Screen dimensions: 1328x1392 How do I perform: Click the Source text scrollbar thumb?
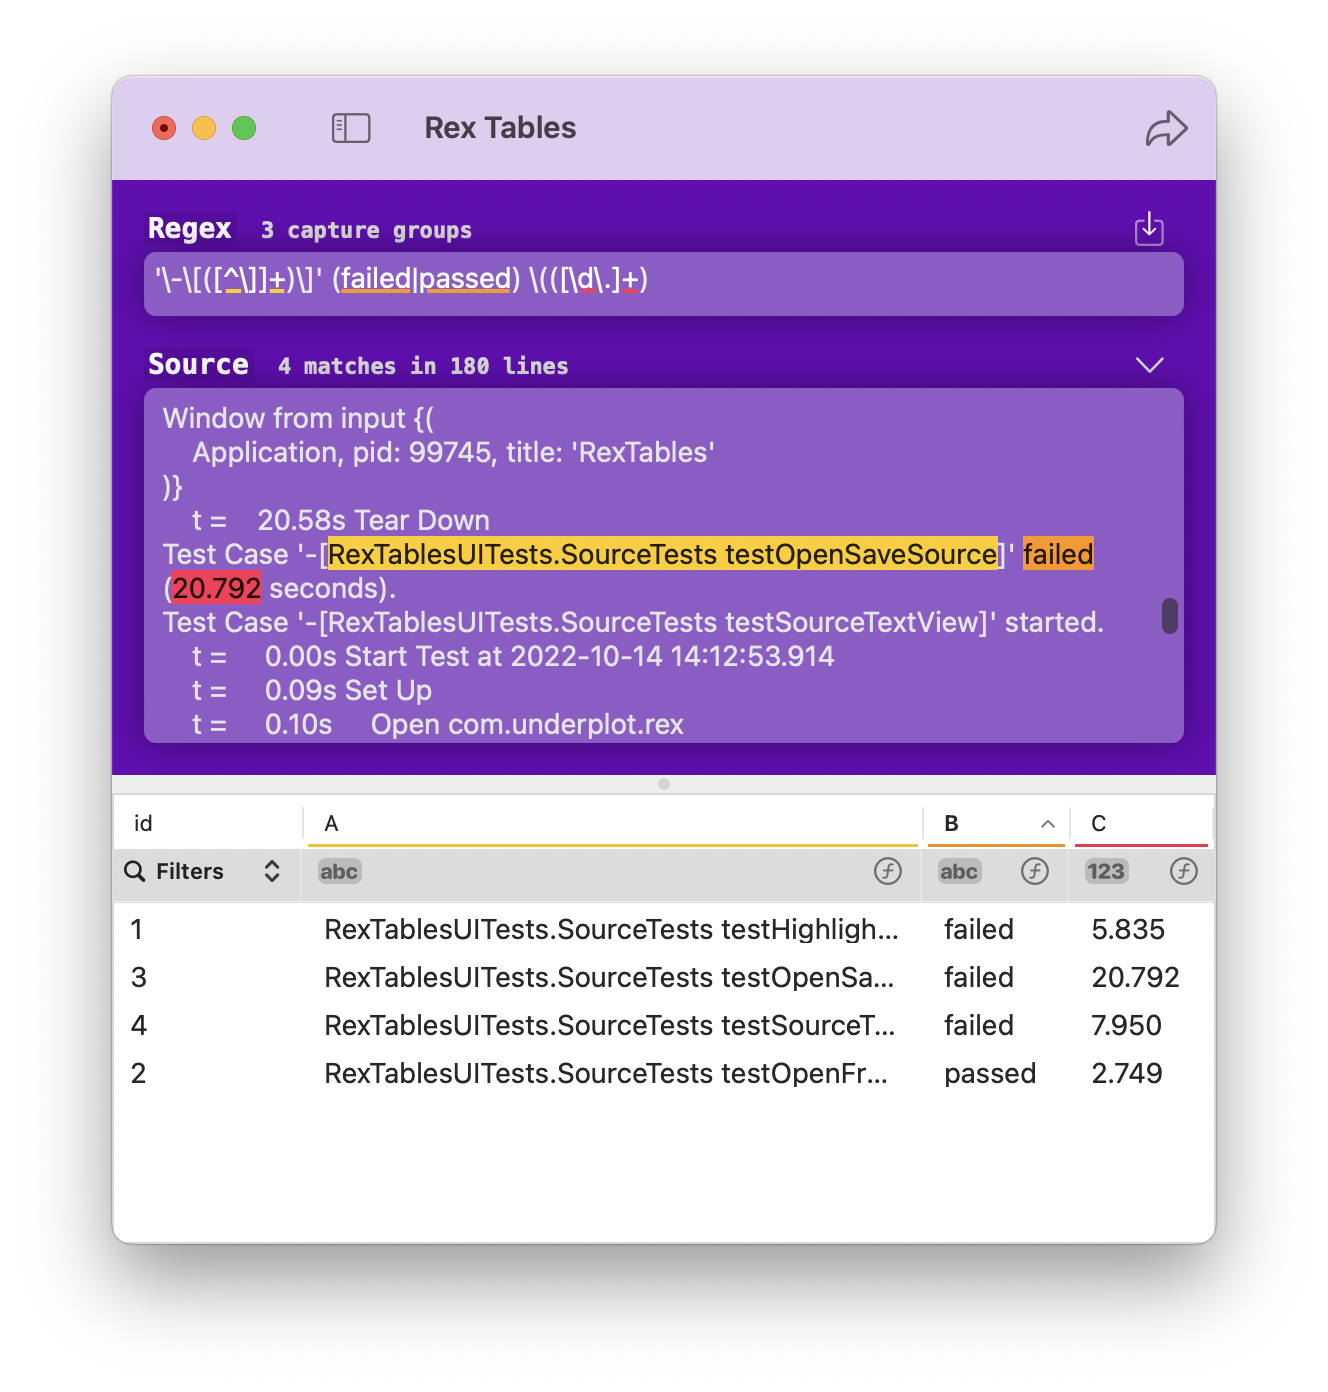pos(1169,616)
